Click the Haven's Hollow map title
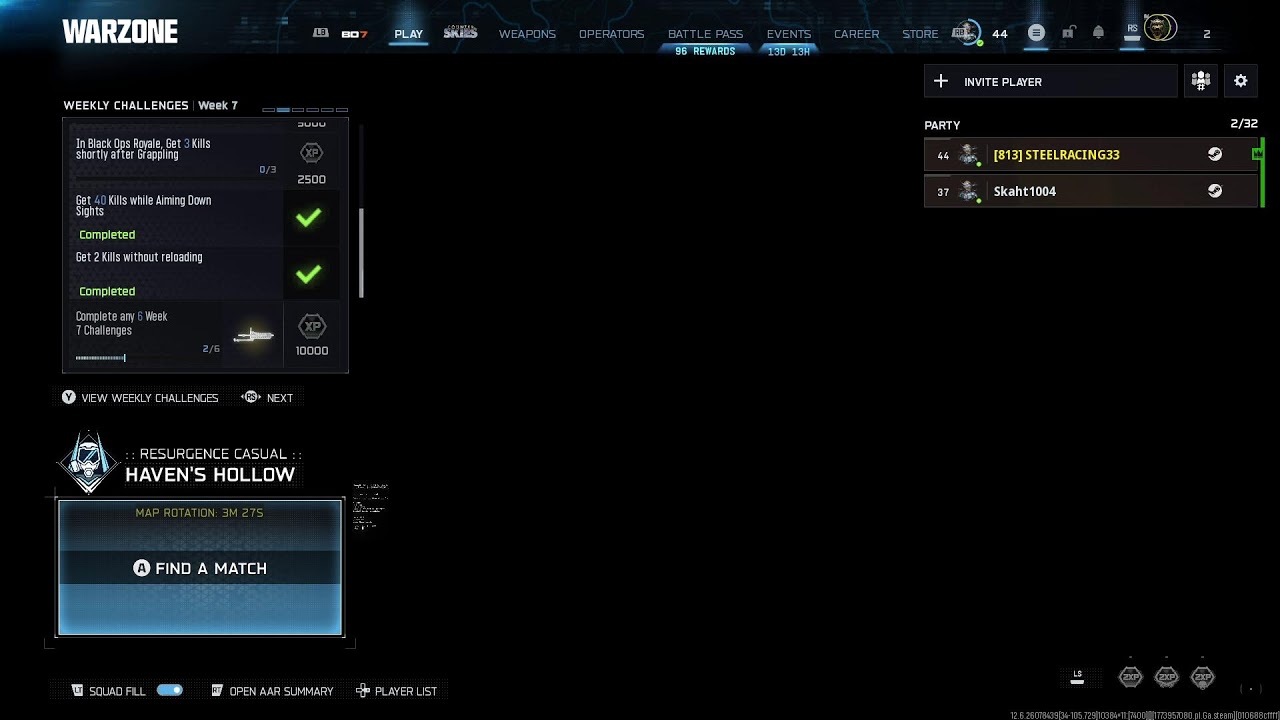Viewport: 1280px width, 720px height. (210, 475)
